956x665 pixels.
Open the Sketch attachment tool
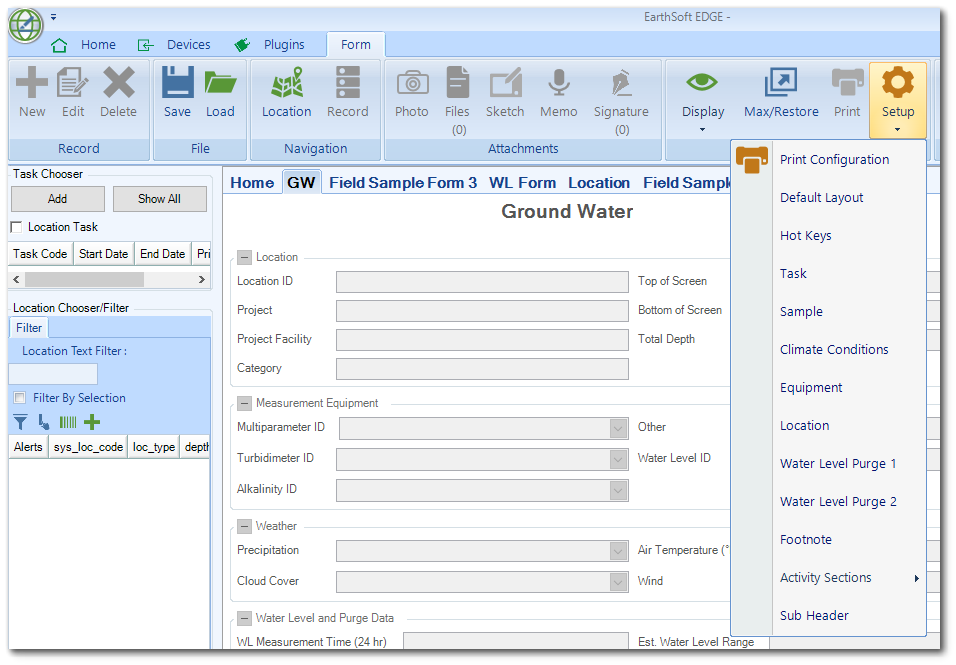[505, 83]
